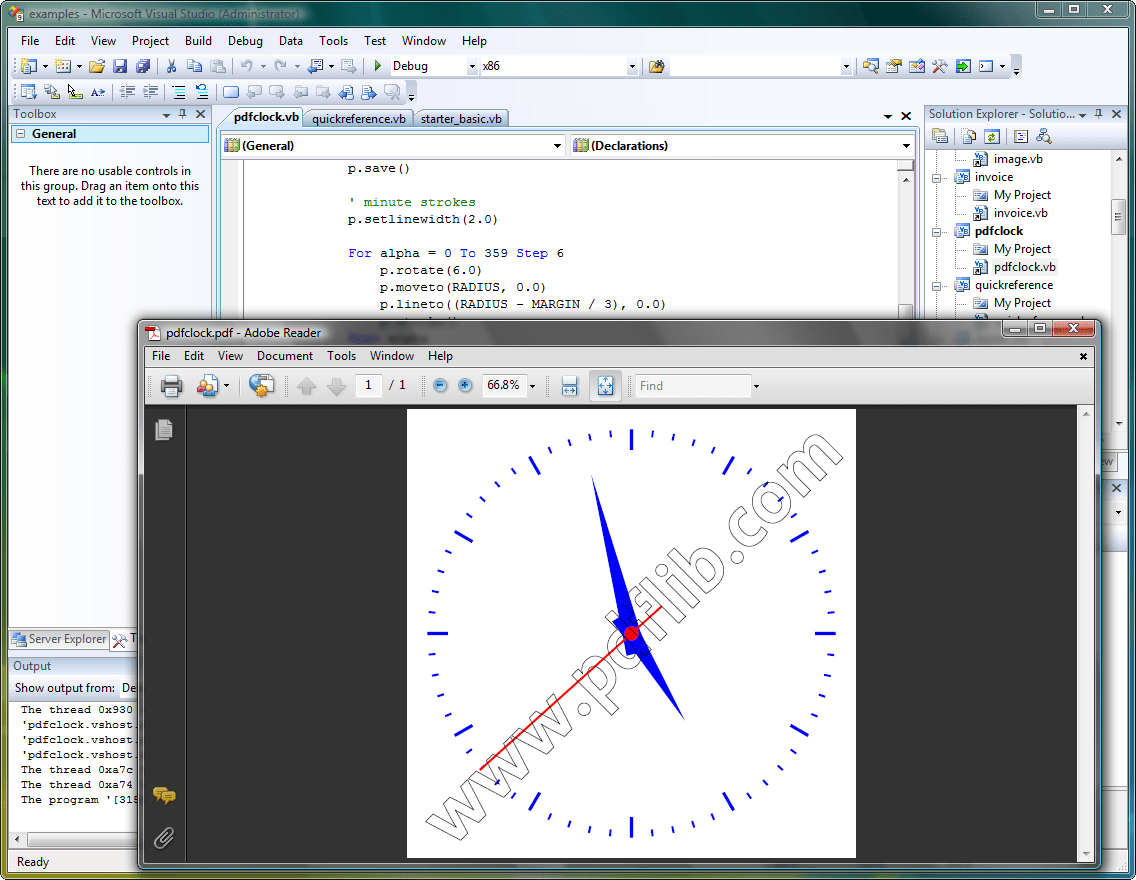Click Save All in Visual Studio toolbar
The height and width of the screenshot is (880, 1136).
(x=143, y=66)
